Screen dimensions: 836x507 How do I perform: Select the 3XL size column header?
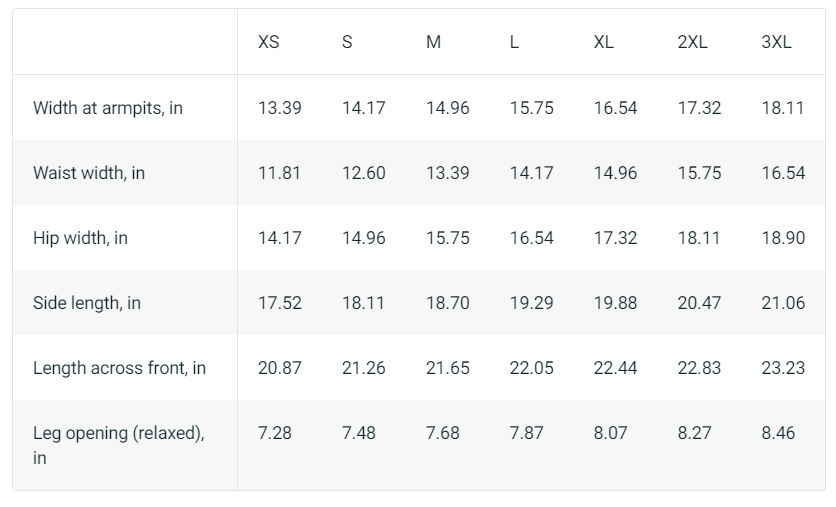[776, 42]
